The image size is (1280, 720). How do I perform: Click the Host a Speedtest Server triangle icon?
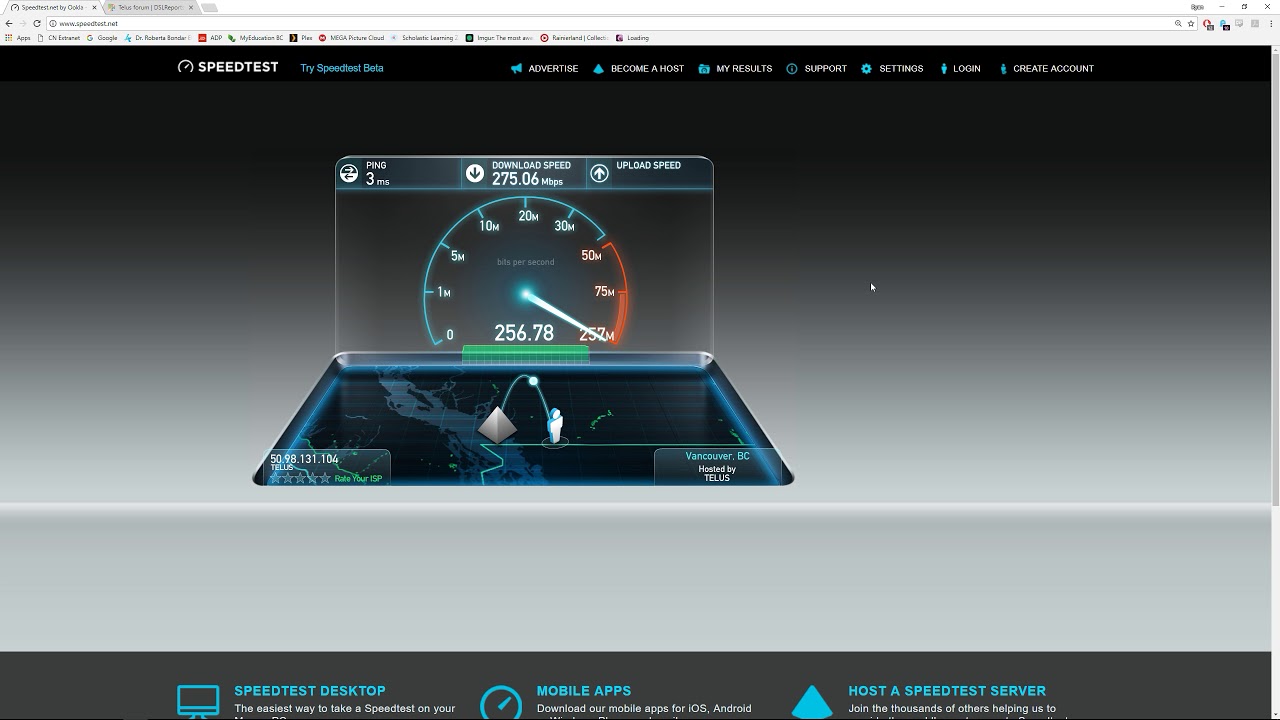pos(812,702)
